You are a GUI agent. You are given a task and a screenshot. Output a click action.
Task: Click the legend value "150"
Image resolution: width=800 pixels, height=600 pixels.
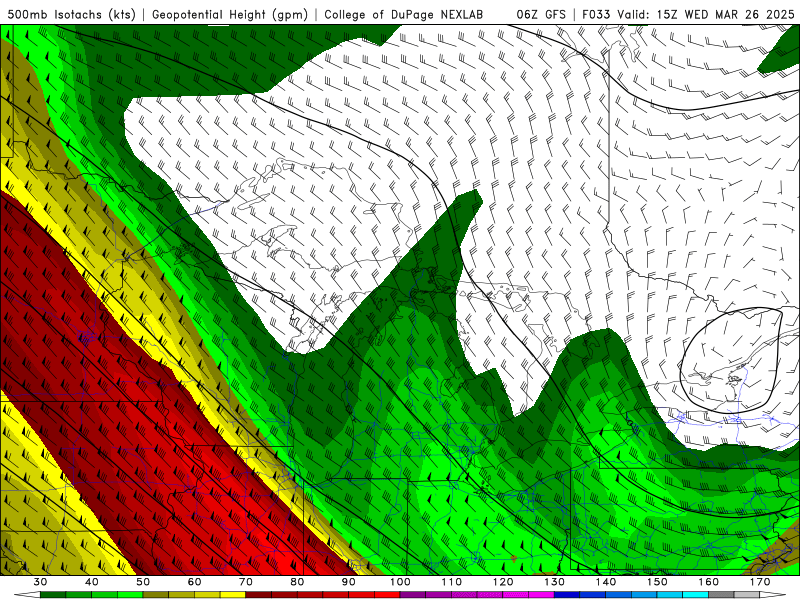(x=657, y=582)
